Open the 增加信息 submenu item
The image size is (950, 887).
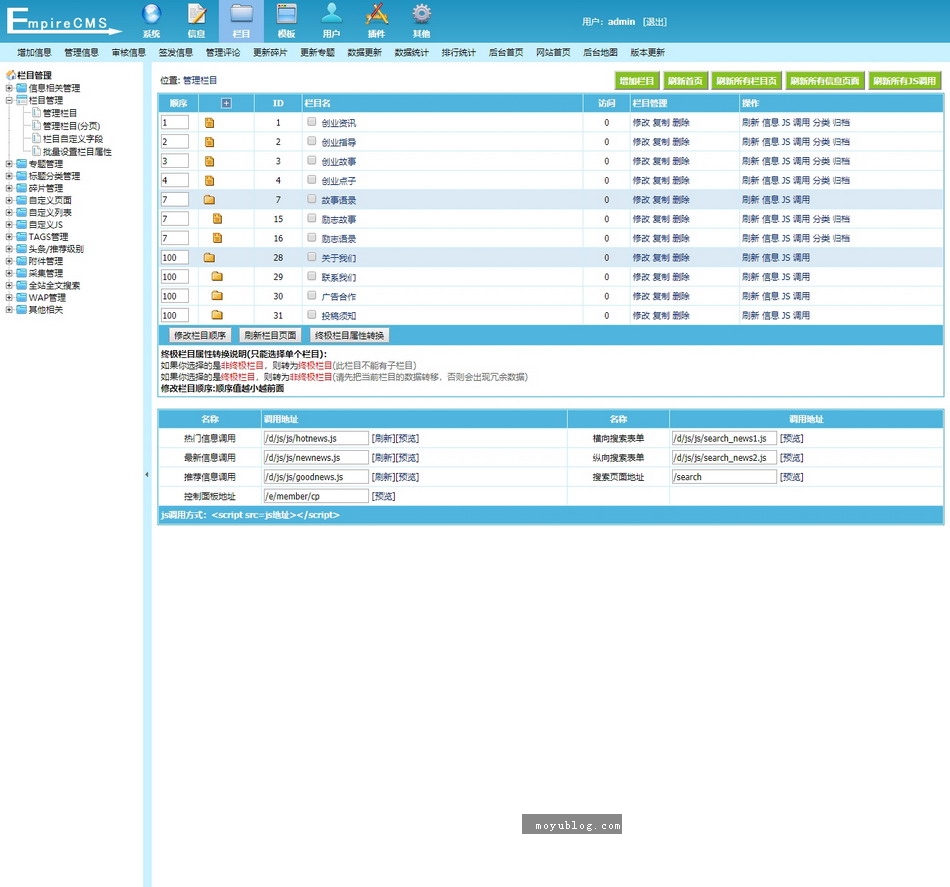pos(35,53)
